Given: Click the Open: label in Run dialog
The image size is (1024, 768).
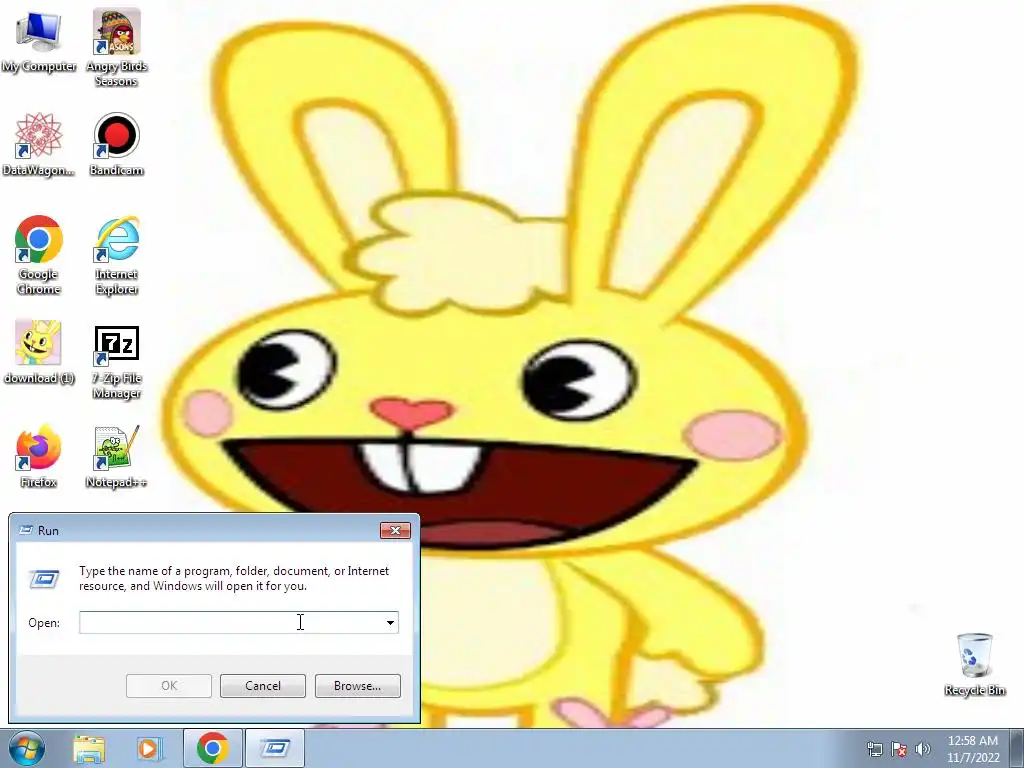Looking at the screenshot, I should [x=44, y=622].
